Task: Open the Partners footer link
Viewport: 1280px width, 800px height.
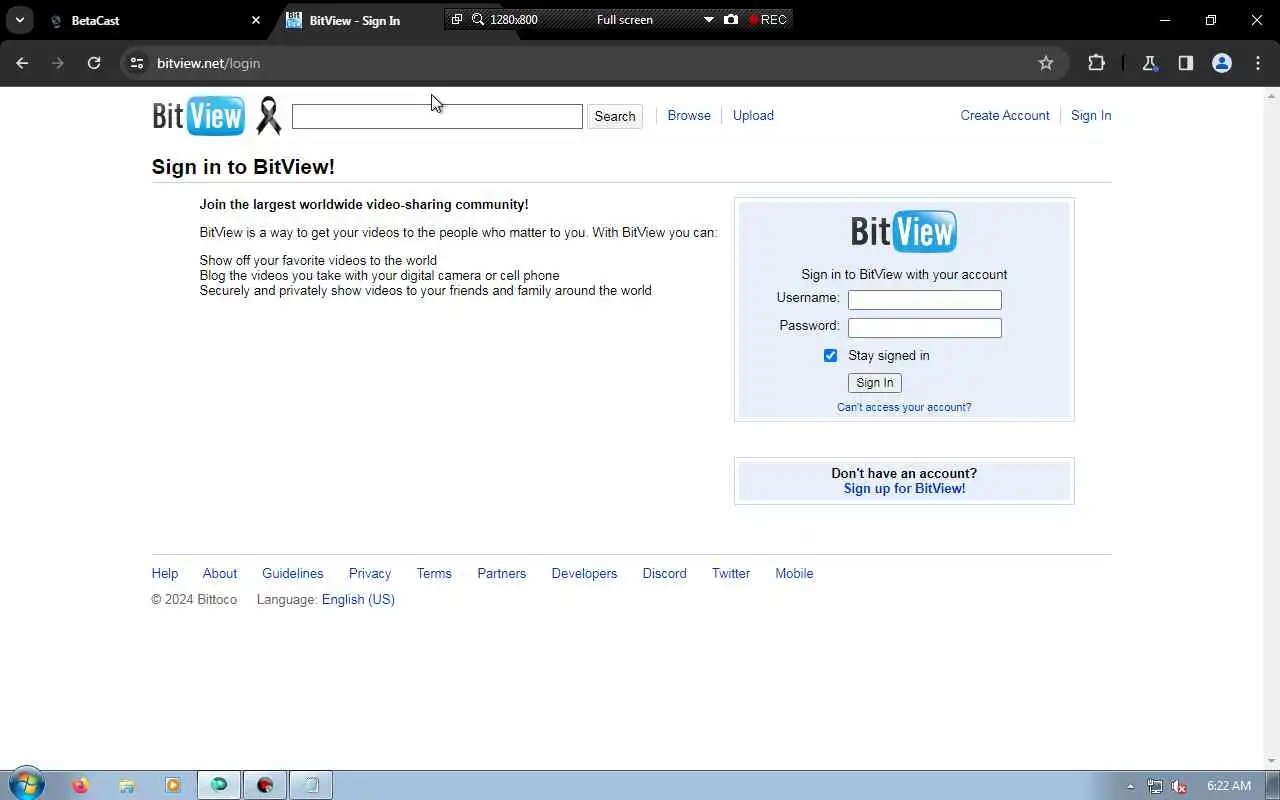Action: click(502, 573)
